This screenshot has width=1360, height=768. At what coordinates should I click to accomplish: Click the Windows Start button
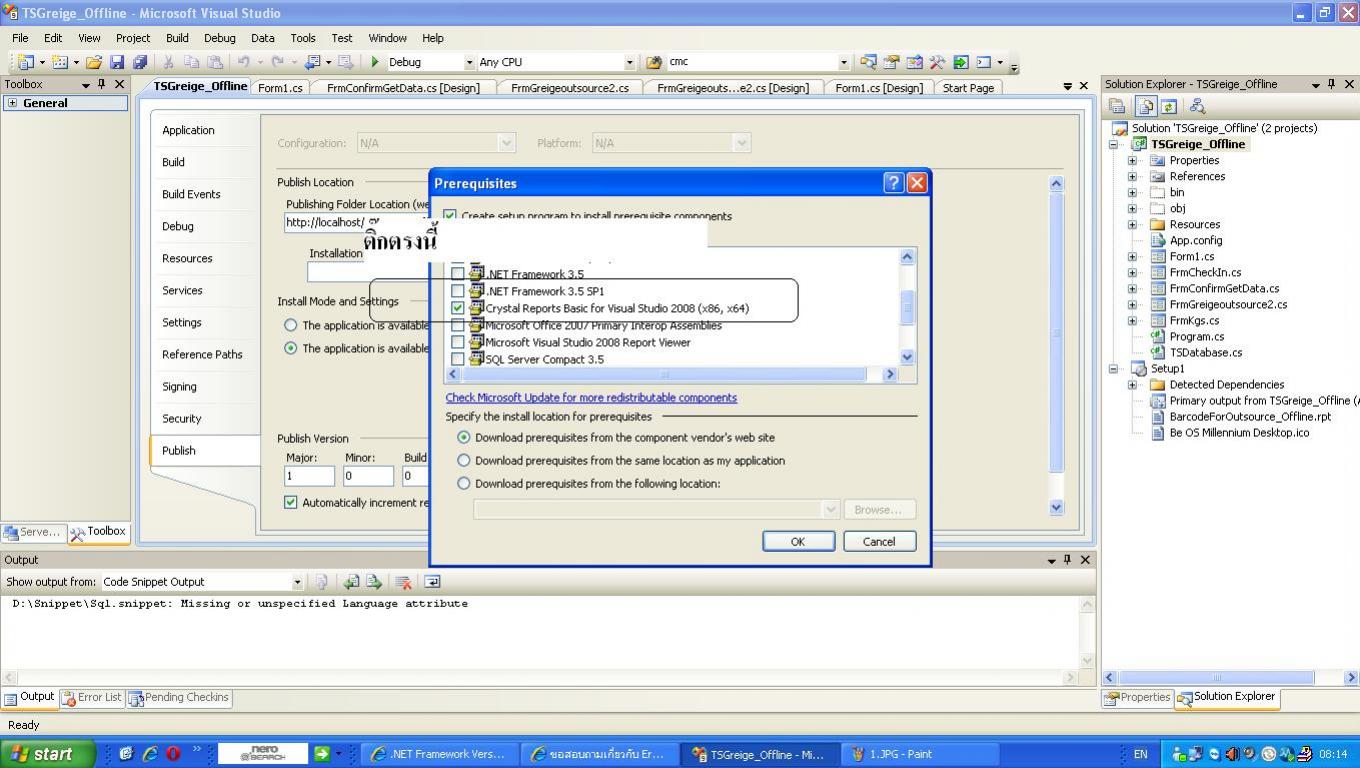[x=48, y=754]
